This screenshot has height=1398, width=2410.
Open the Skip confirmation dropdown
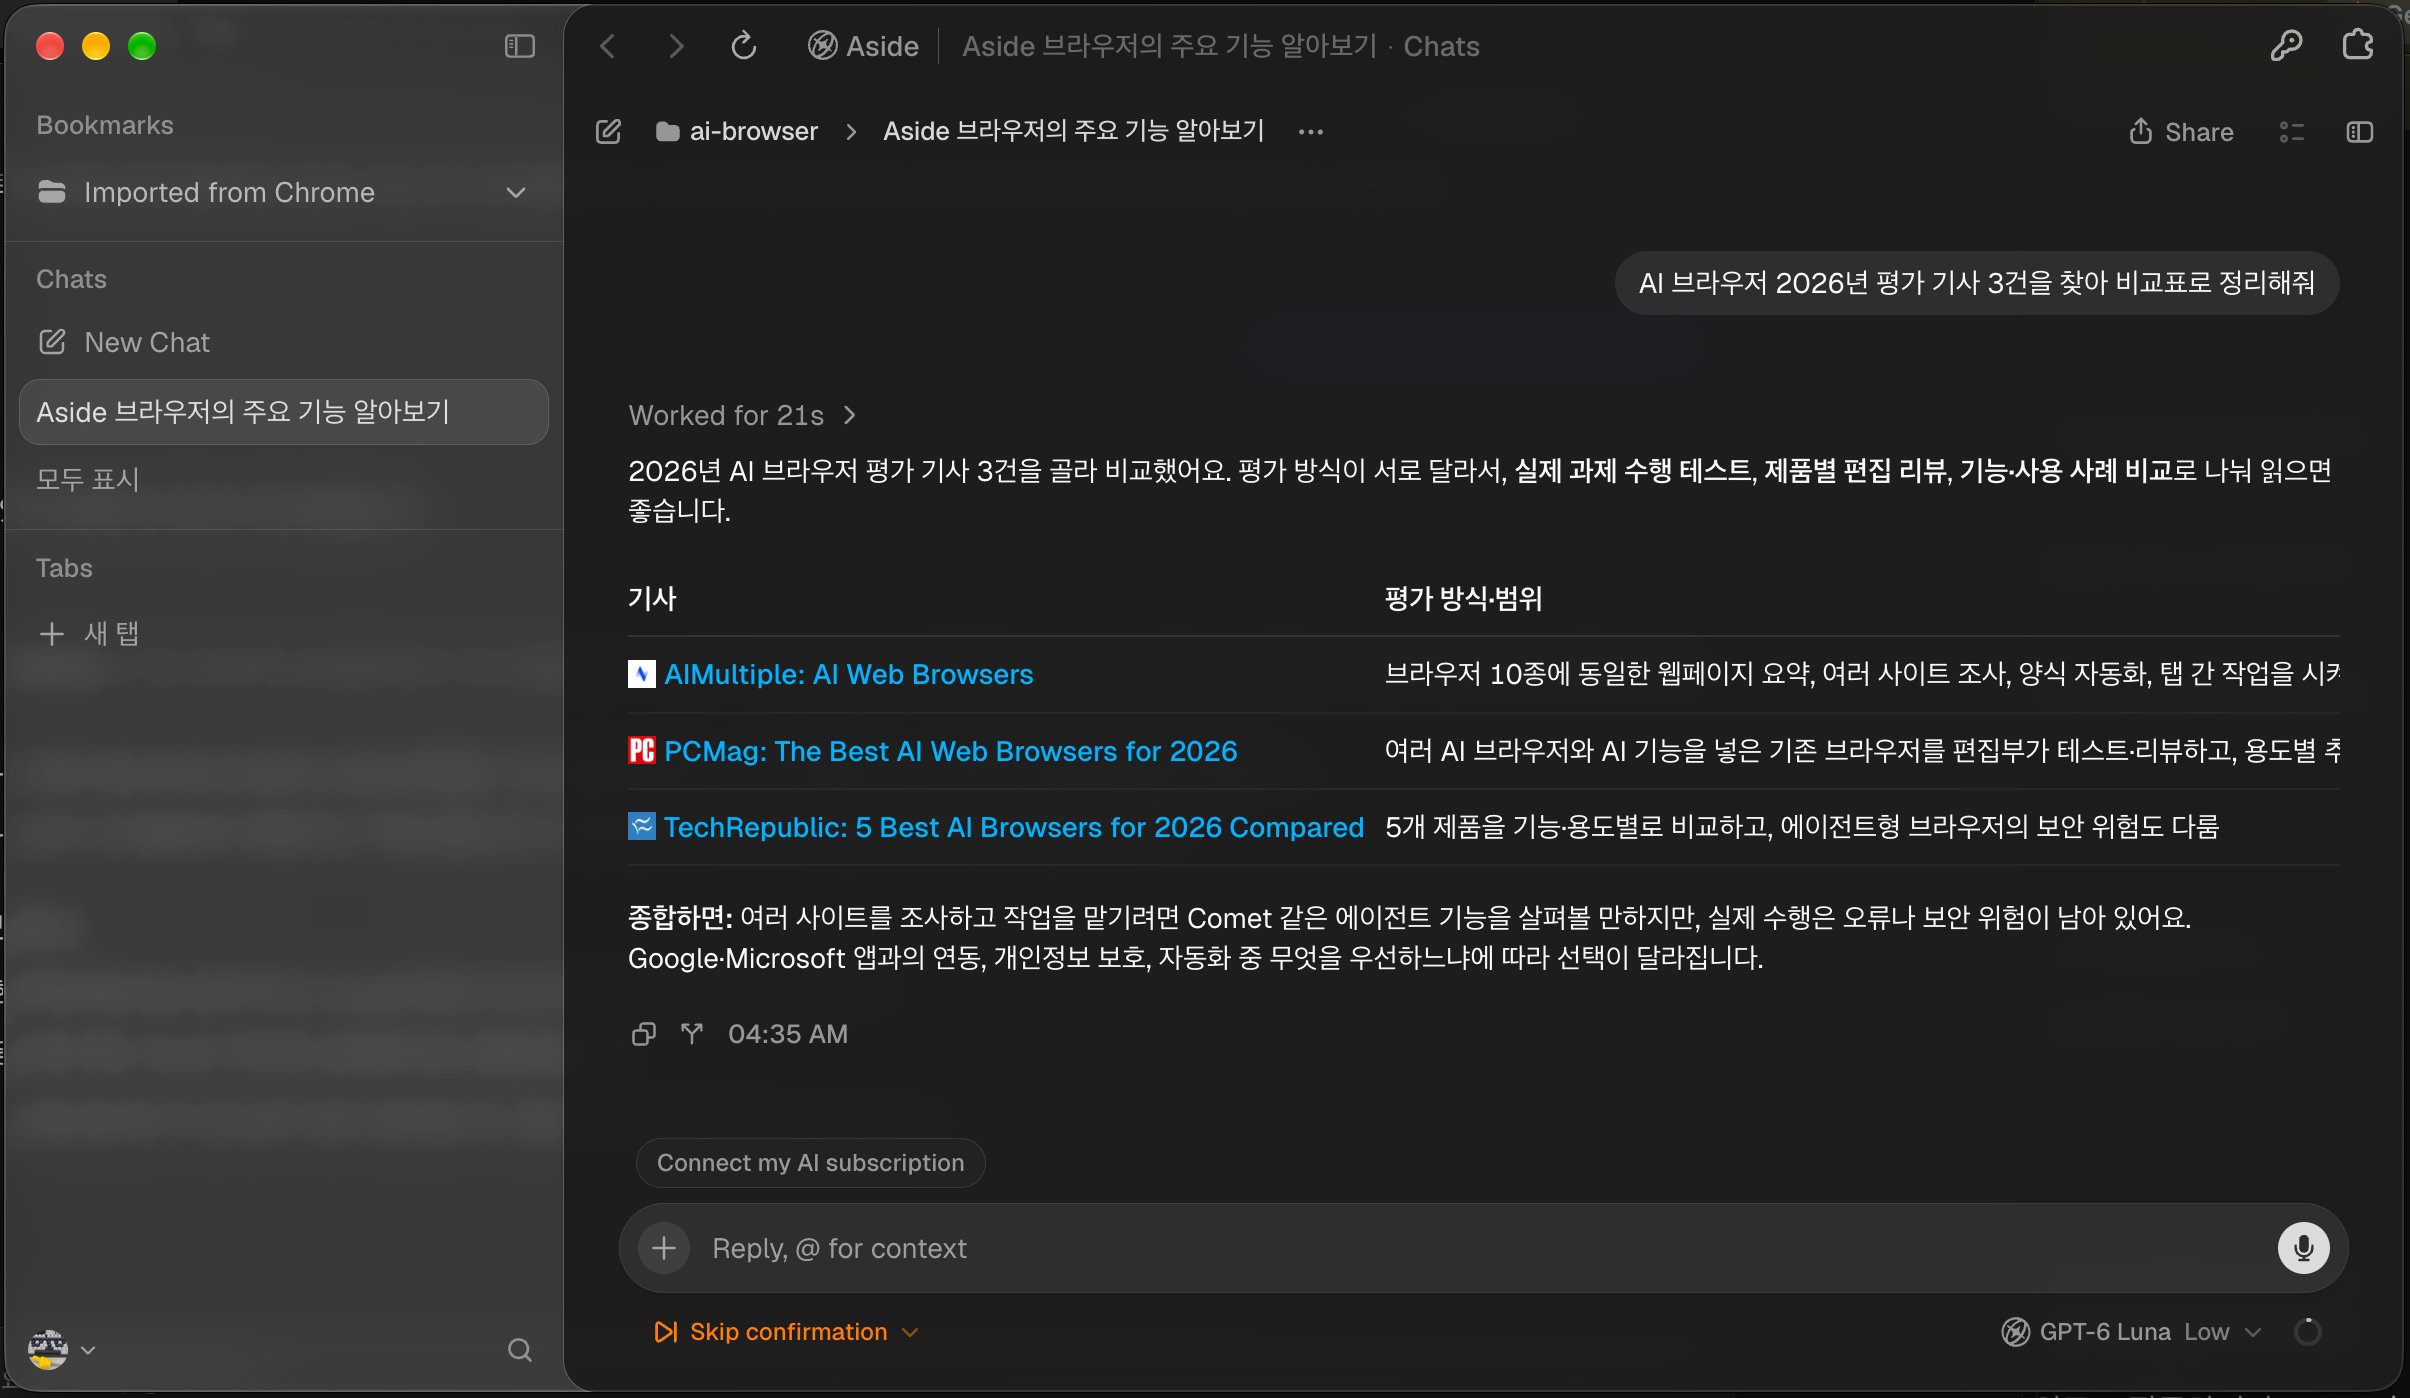786,1332
